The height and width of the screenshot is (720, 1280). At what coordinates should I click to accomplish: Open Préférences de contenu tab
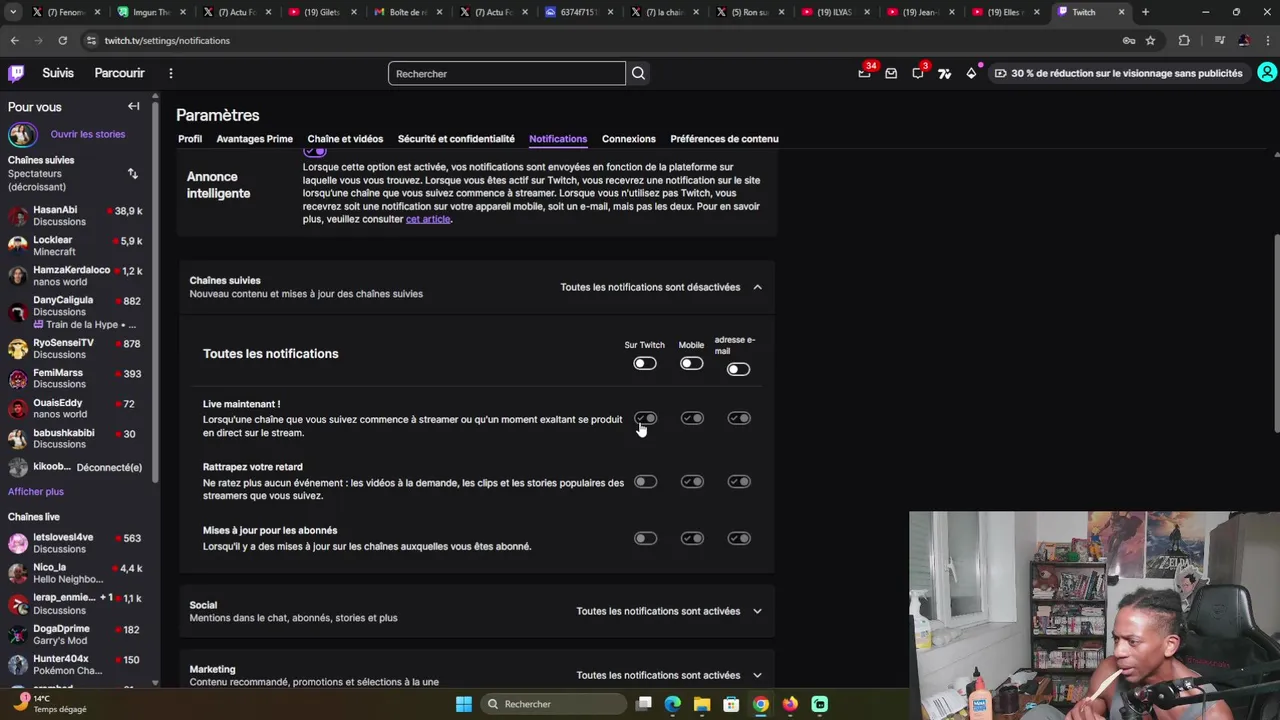724,139
